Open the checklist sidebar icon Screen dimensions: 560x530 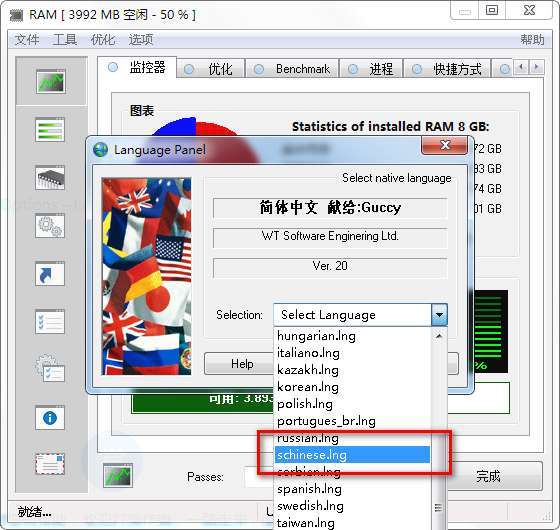point(50,322)
